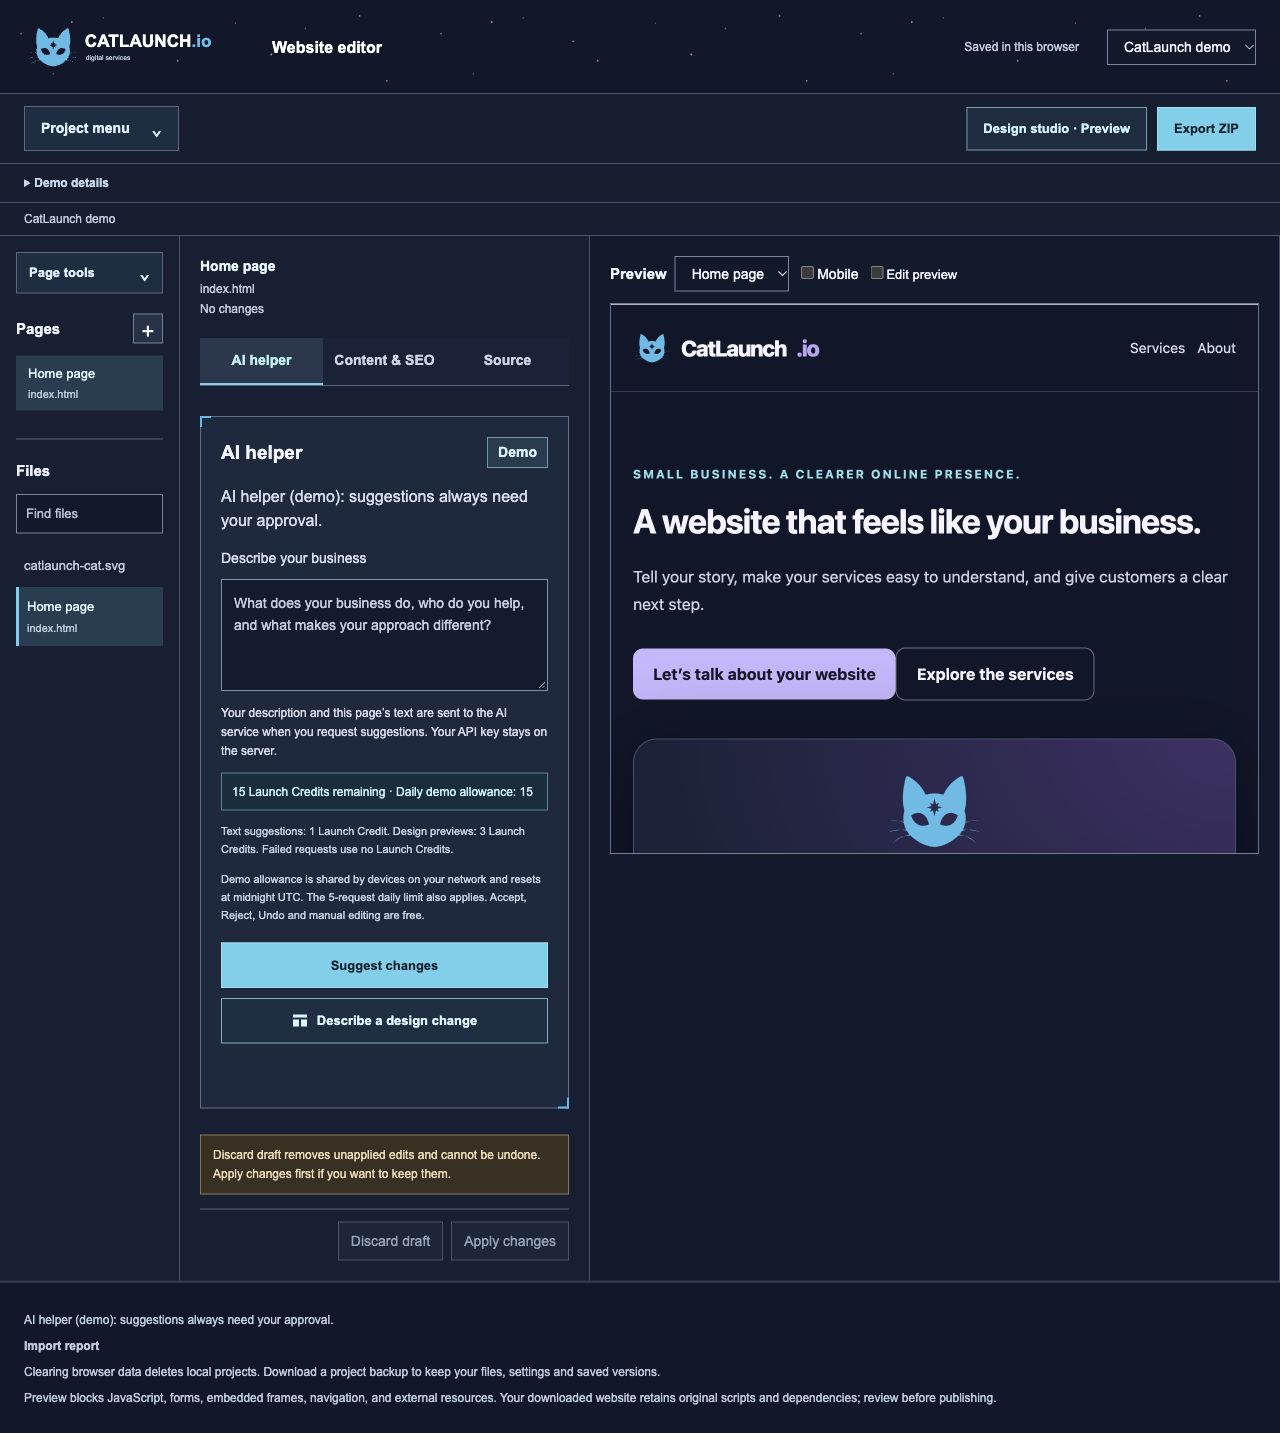Expand the Demo details disclosure
This screenshot has width=1280, height=1433.
pyautogui.click(x=66, y=183)
